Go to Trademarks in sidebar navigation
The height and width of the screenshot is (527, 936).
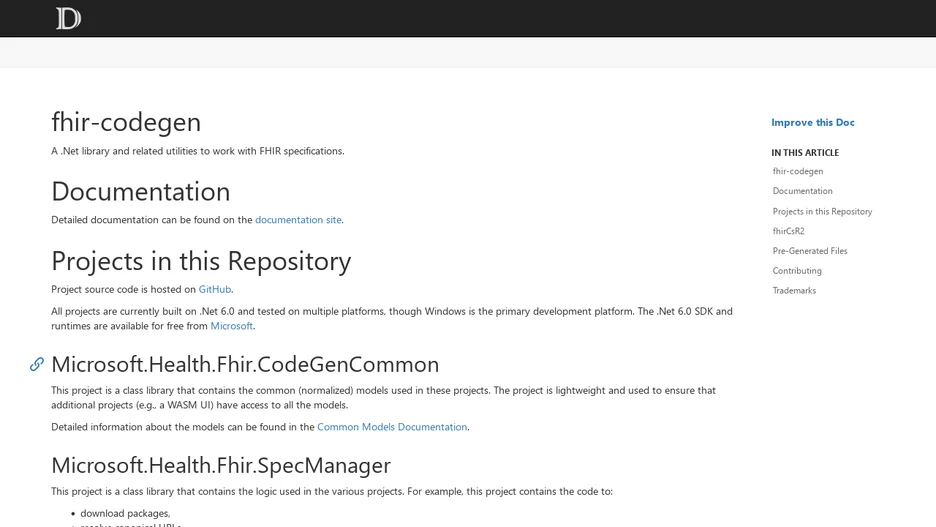[x=794, y=291]
